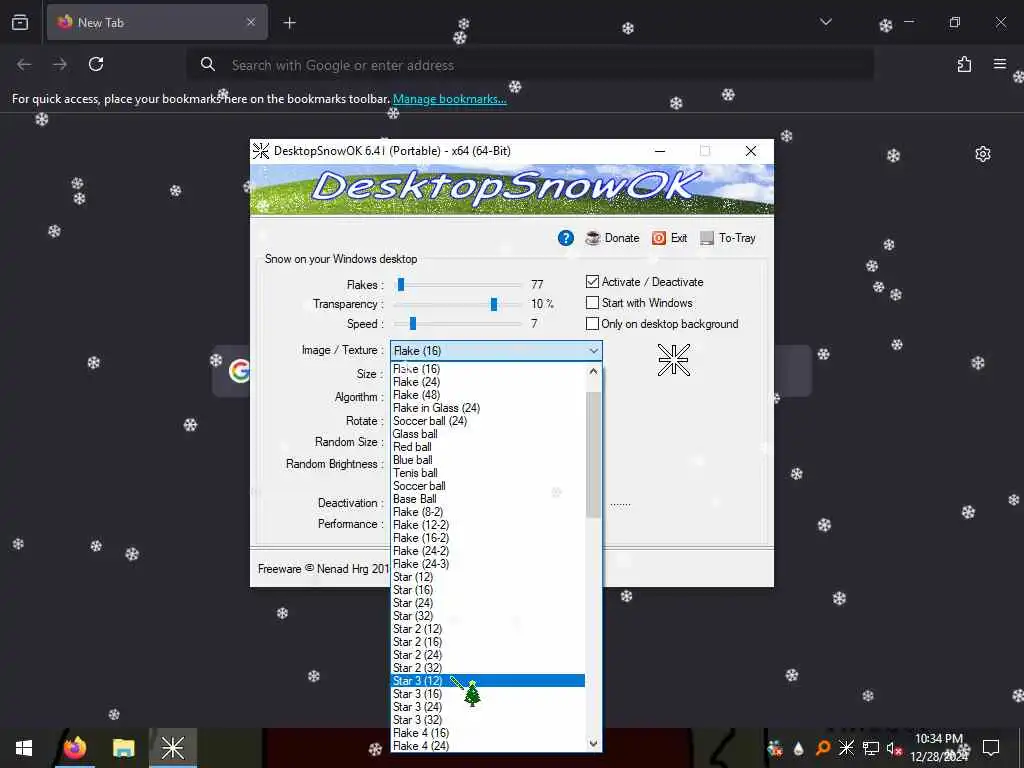Select Flake 4 (16) option

pos(488,733)
